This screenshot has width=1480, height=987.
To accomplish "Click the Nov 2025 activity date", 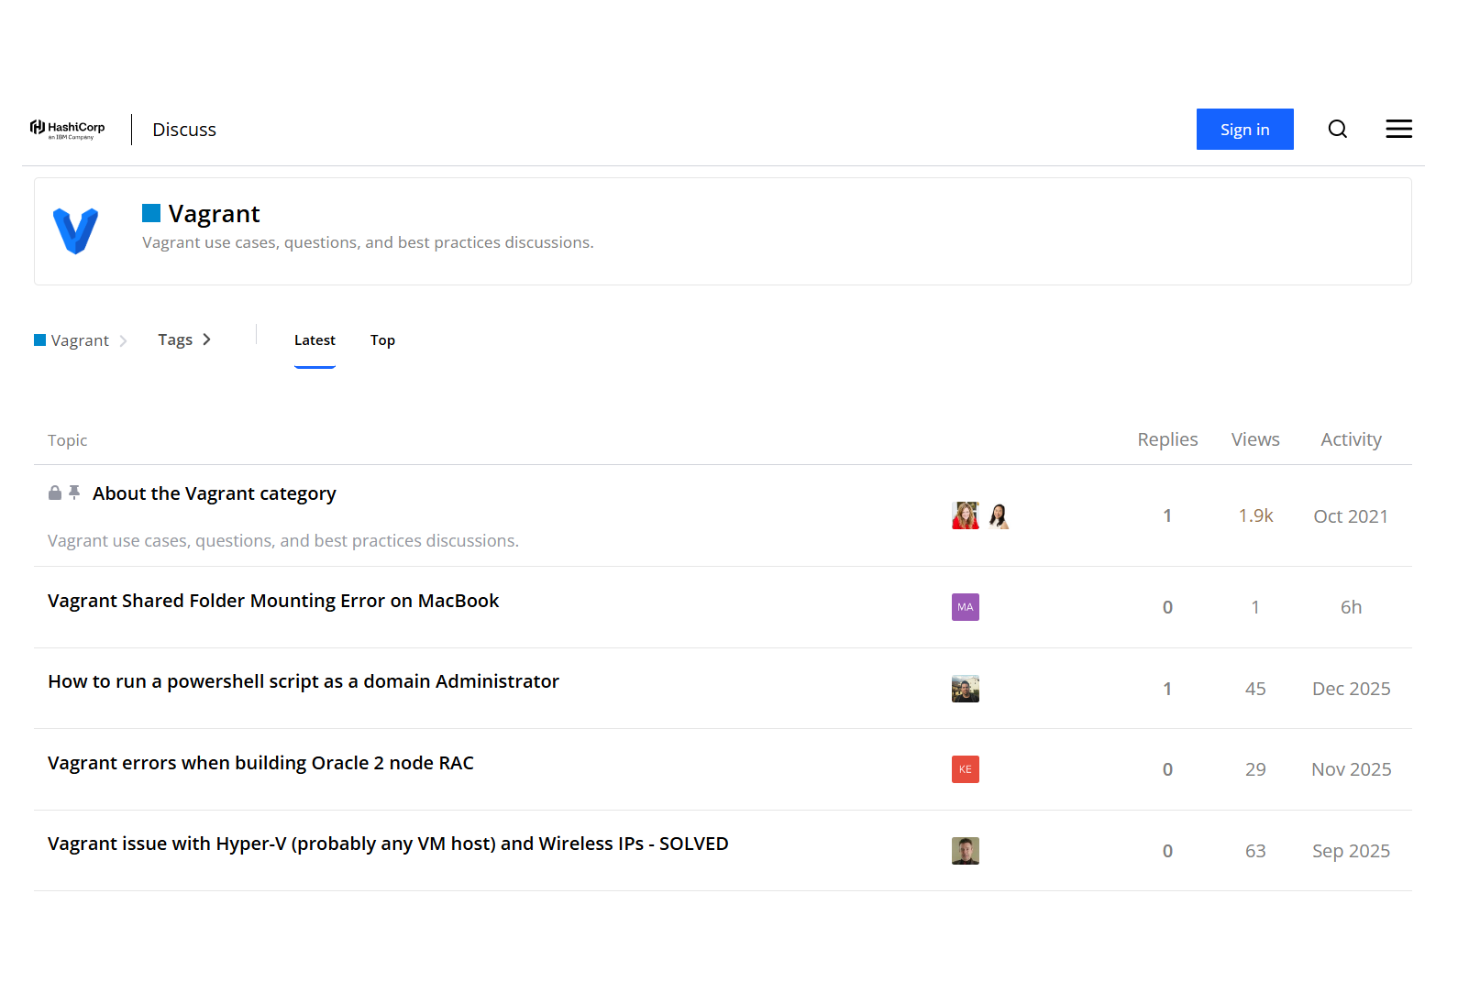I will [x=1351, y=770].
